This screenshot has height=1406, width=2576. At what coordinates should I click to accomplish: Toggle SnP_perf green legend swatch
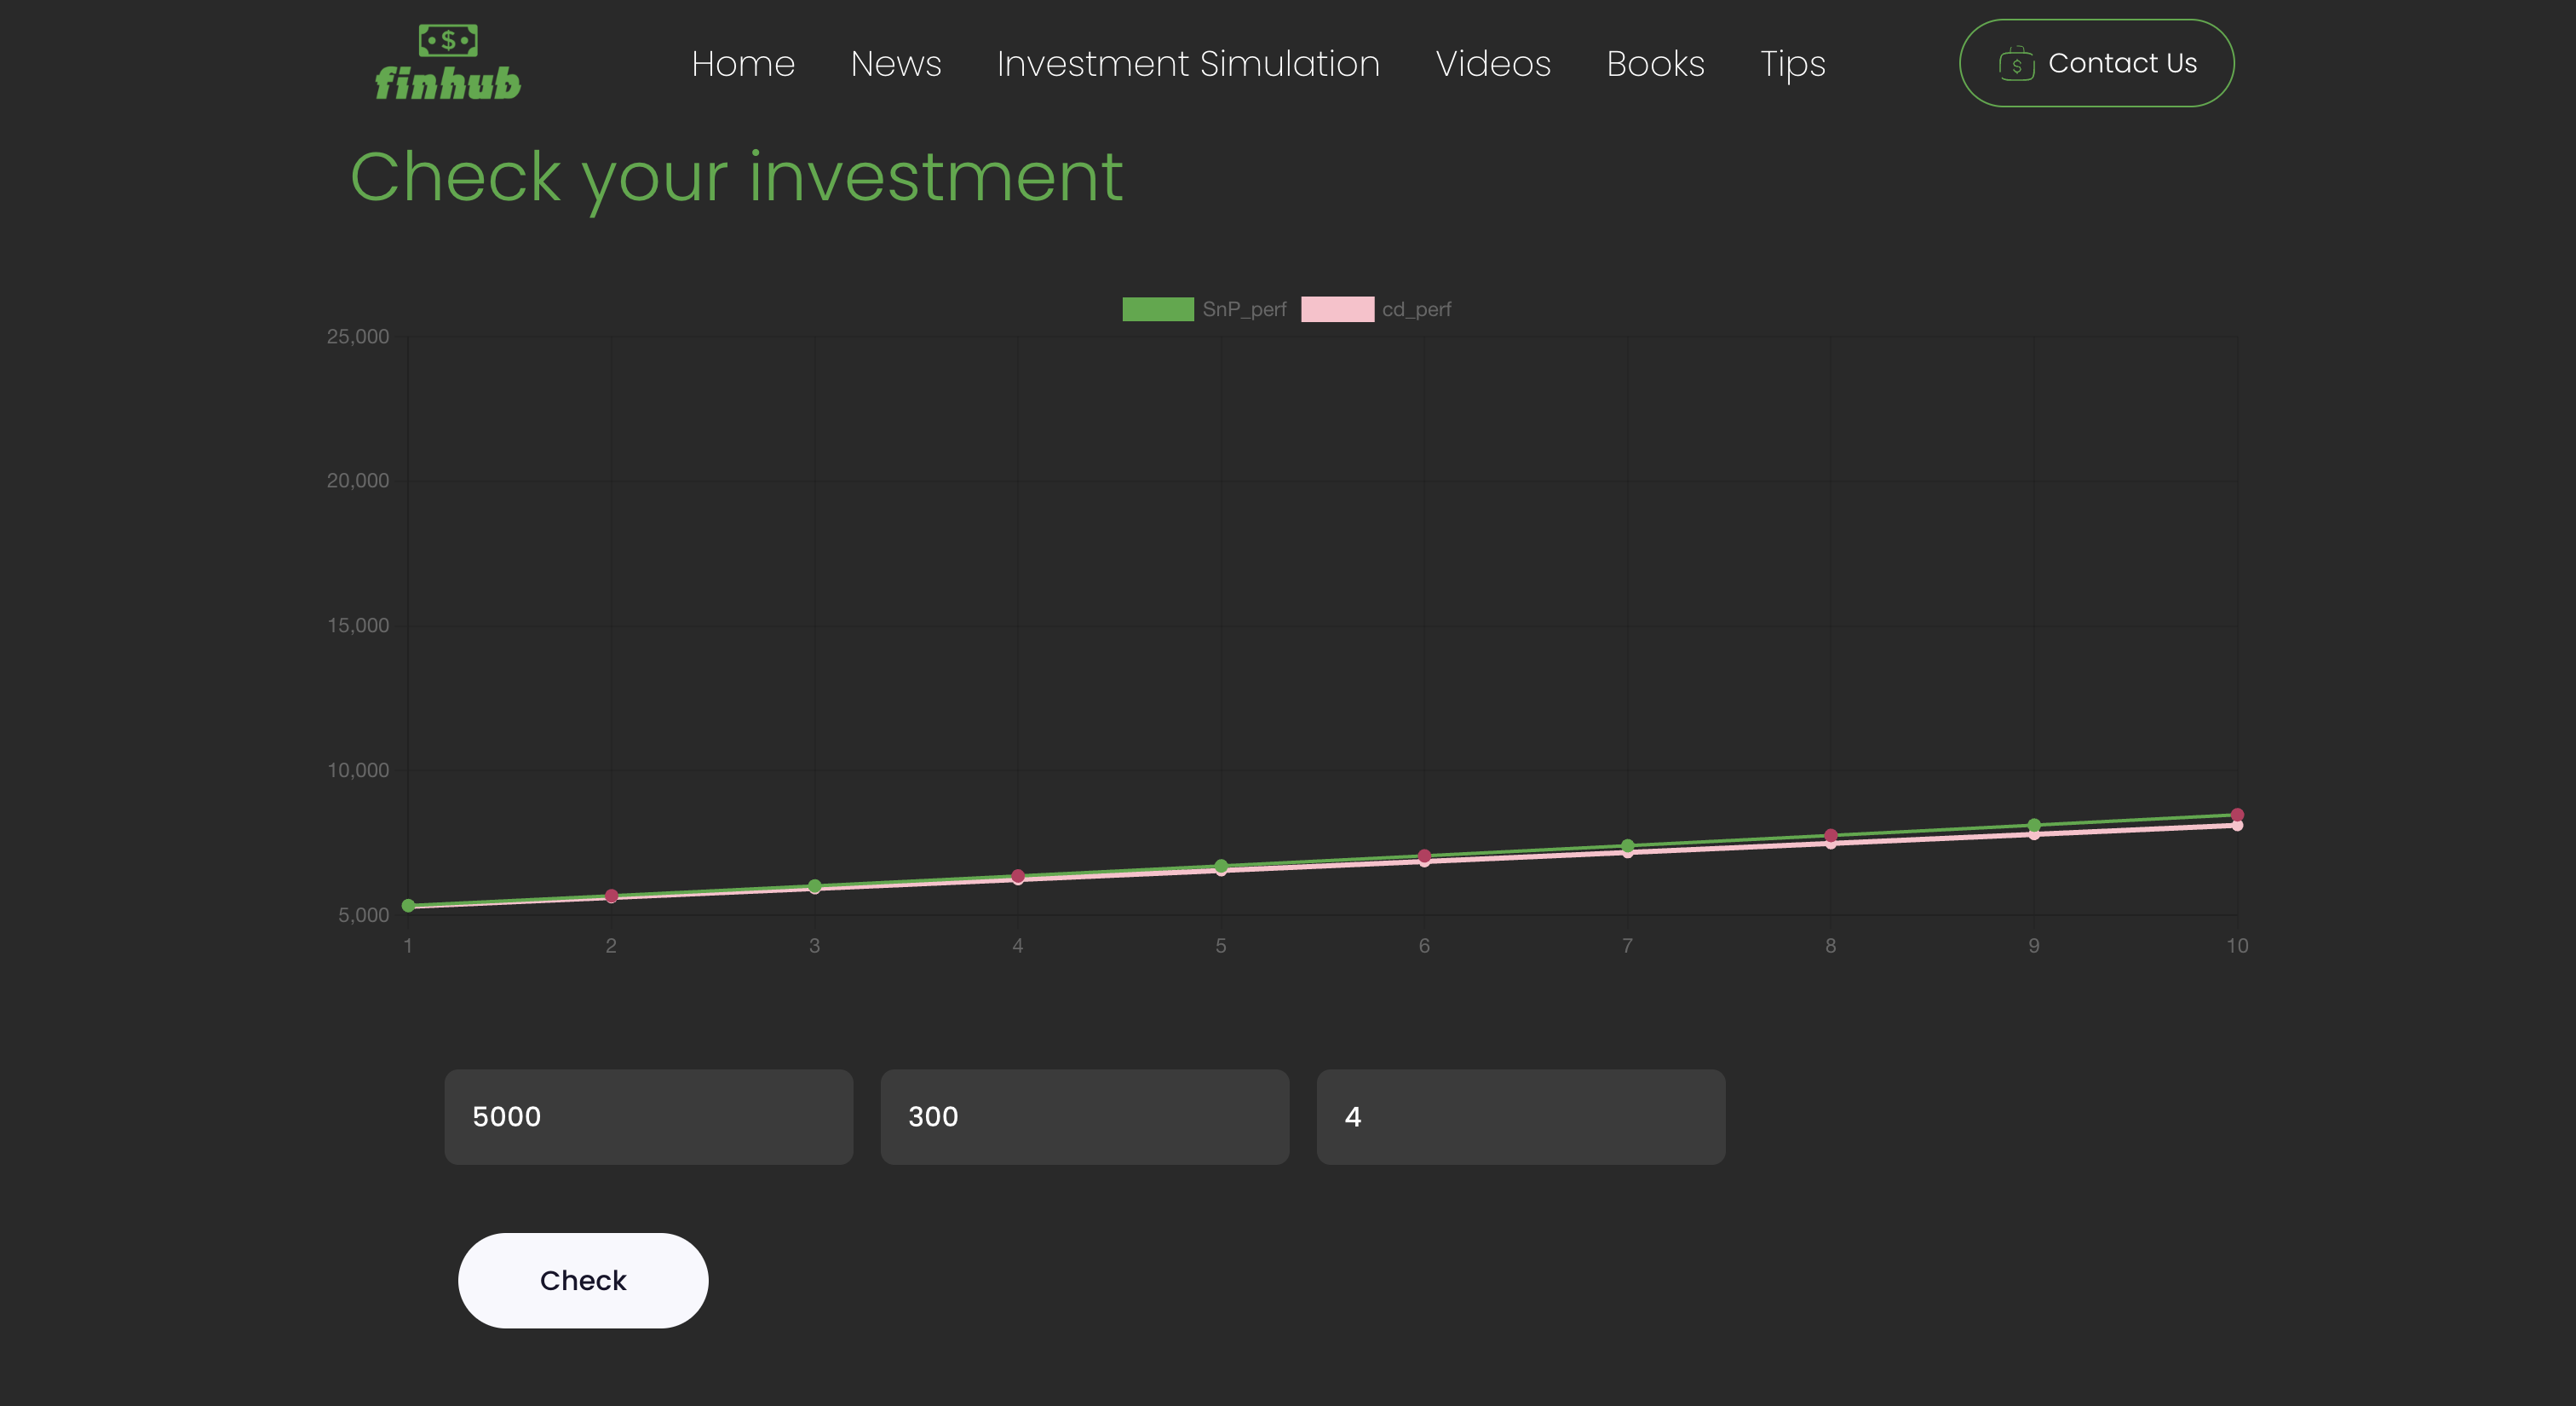pos(1157,309)
